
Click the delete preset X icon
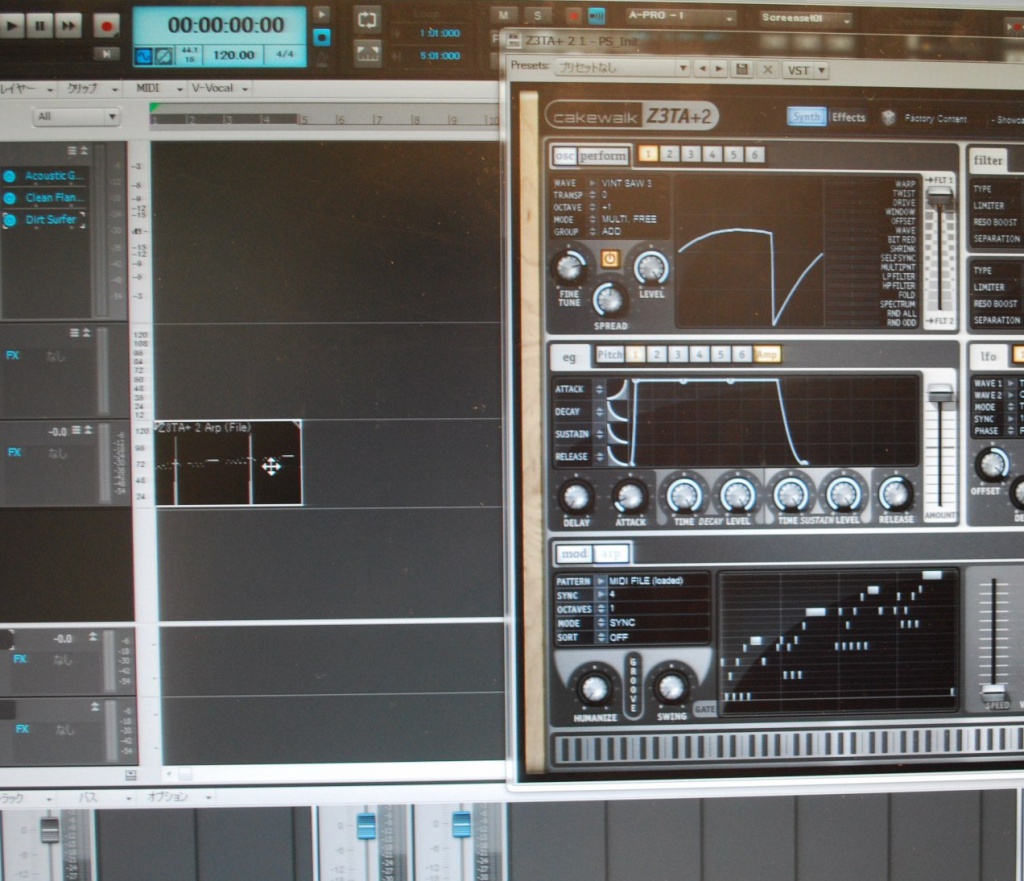click(768, 69)
